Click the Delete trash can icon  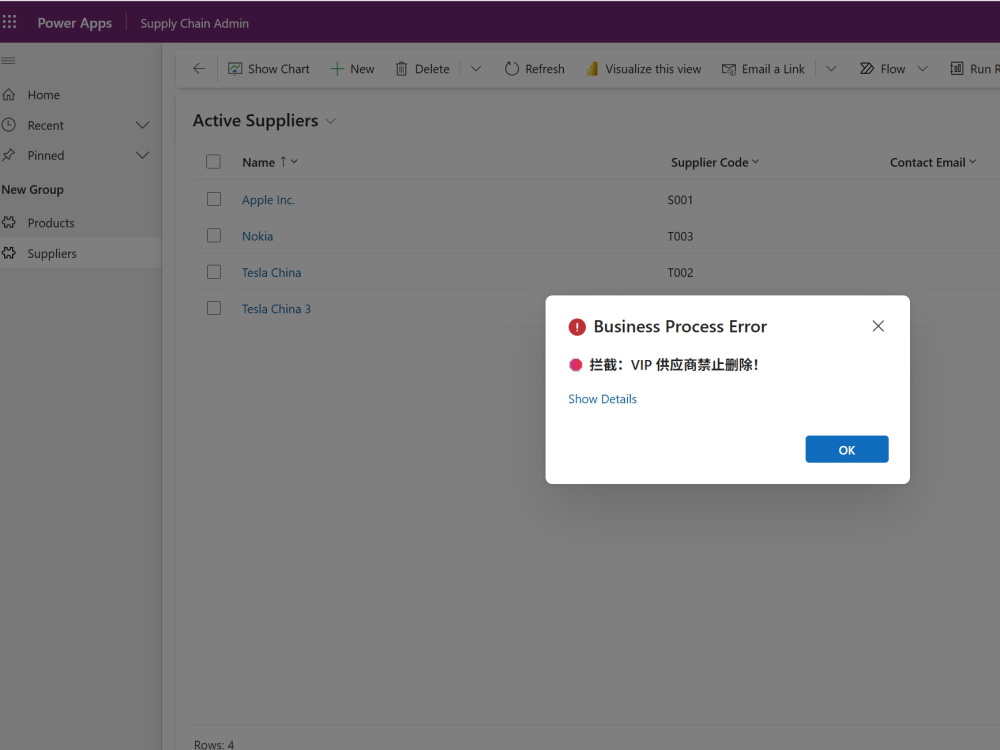tap(401, 69)
